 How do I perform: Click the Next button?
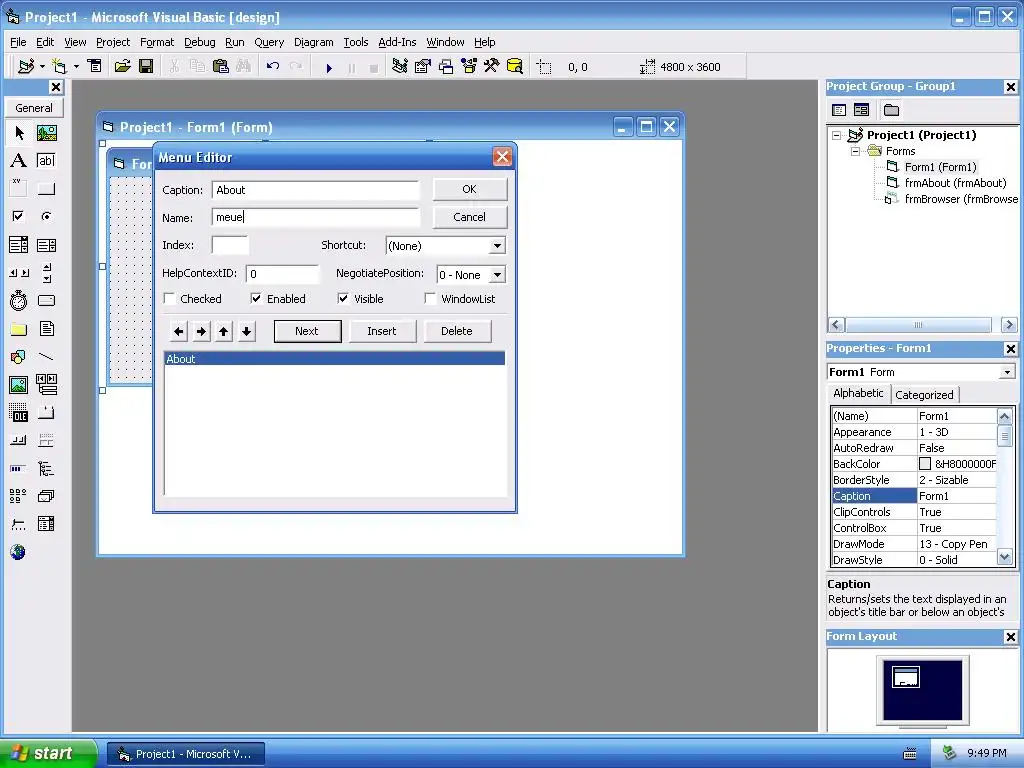pyautogui.click(x=307, y=331)
